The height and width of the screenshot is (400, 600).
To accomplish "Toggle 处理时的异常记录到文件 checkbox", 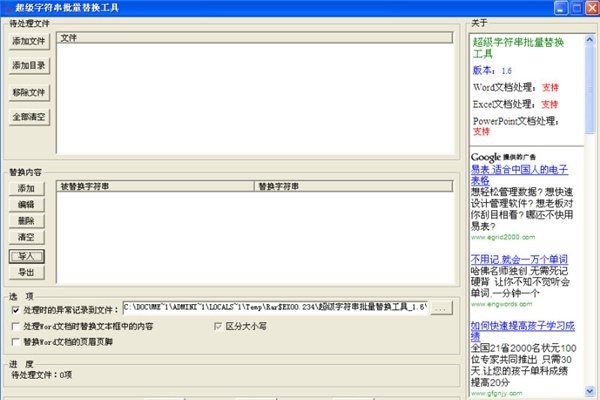I will [x=16, y=310].
